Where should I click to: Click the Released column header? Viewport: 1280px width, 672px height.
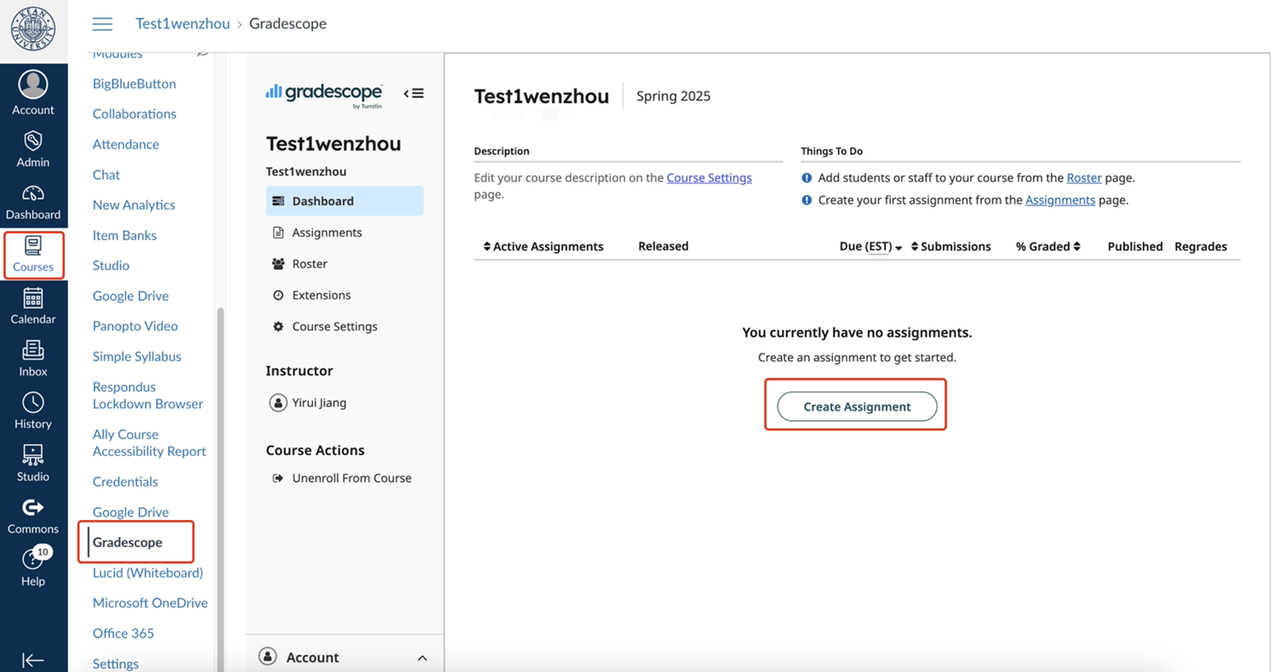tap(663, 246)
